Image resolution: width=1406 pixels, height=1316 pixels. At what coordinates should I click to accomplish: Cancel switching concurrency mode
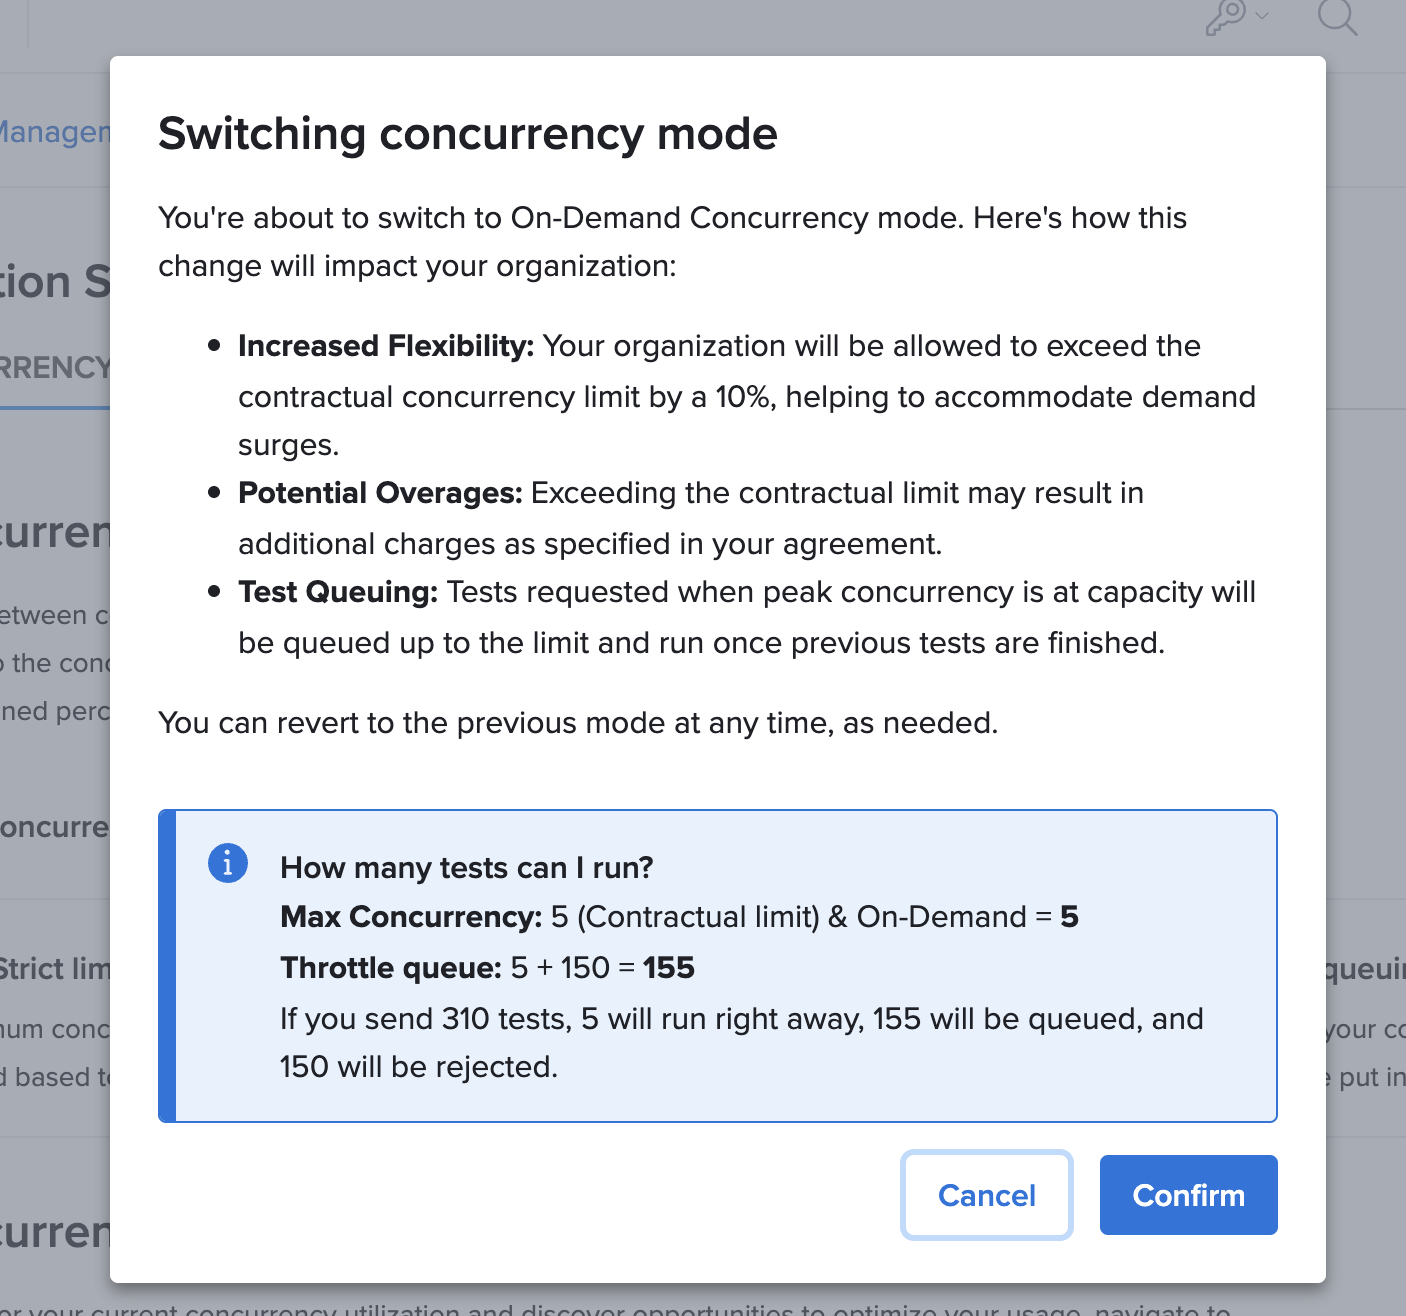pos(986,1195)
